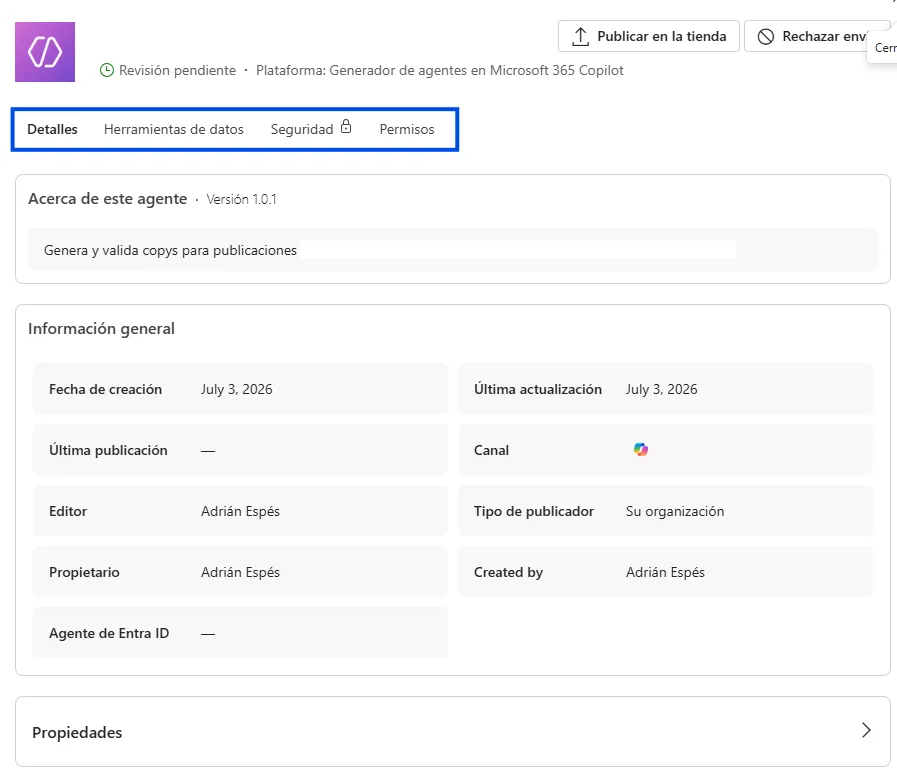Click the Propiedades section title
This screenshot has width=897, height=771.
[77, 732]
